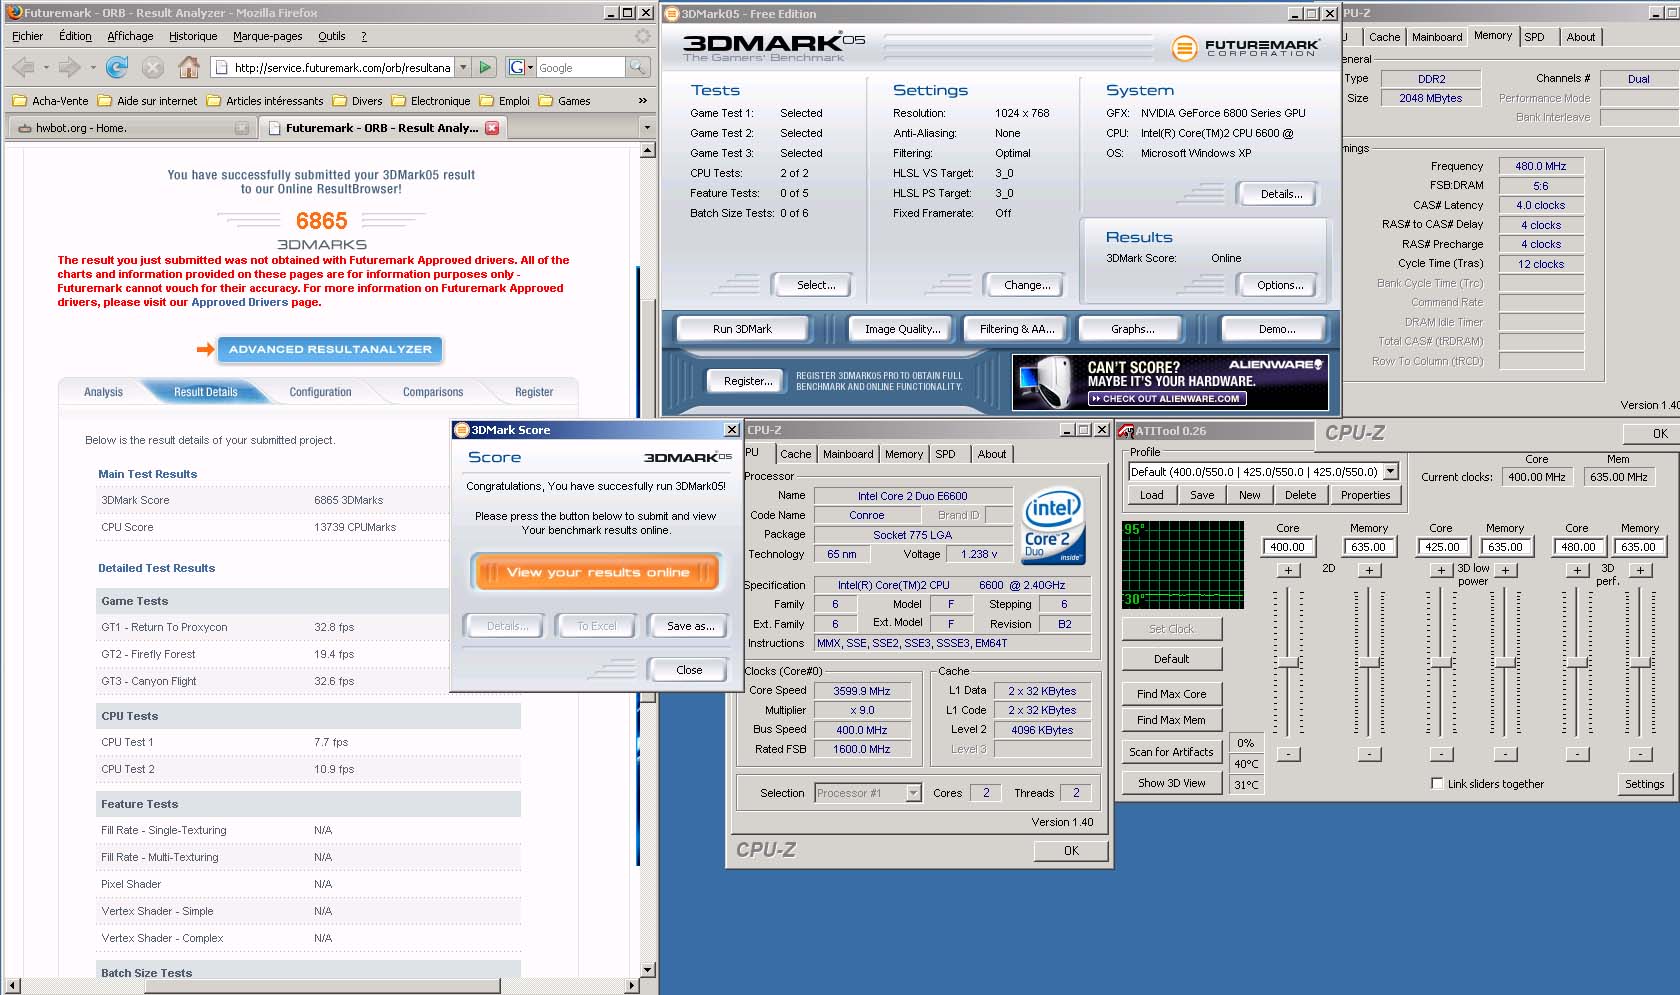Open the Articles intéressants bookmark folder
The width and height of the screenshot is (1680, 995).
click(x=265, y=101)
